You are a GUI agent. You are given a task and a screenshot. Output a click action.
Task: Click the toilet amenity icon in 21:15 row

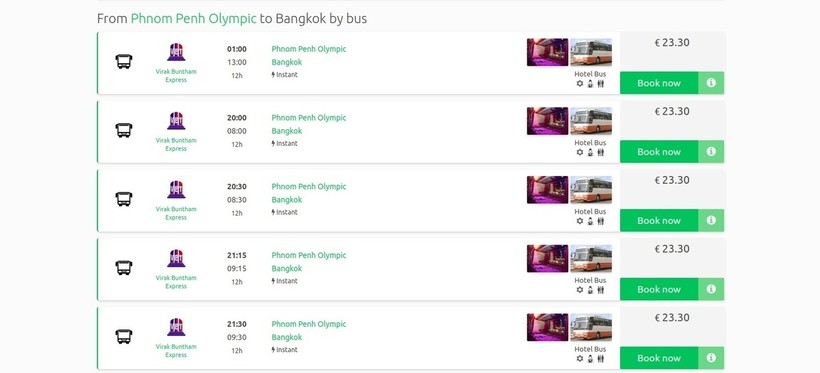(x=600, y=290)
